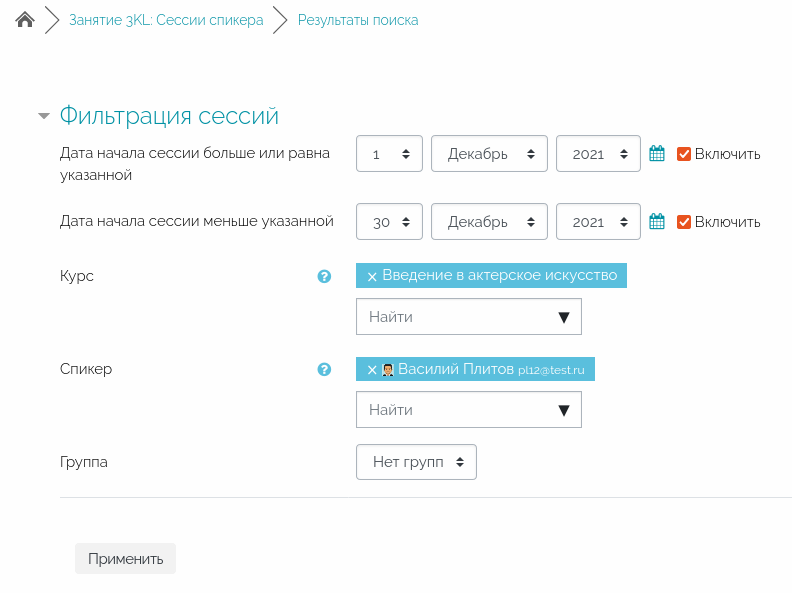Open calendar picker for session start date
Screen dimensions: 792x593
[657, 154]
